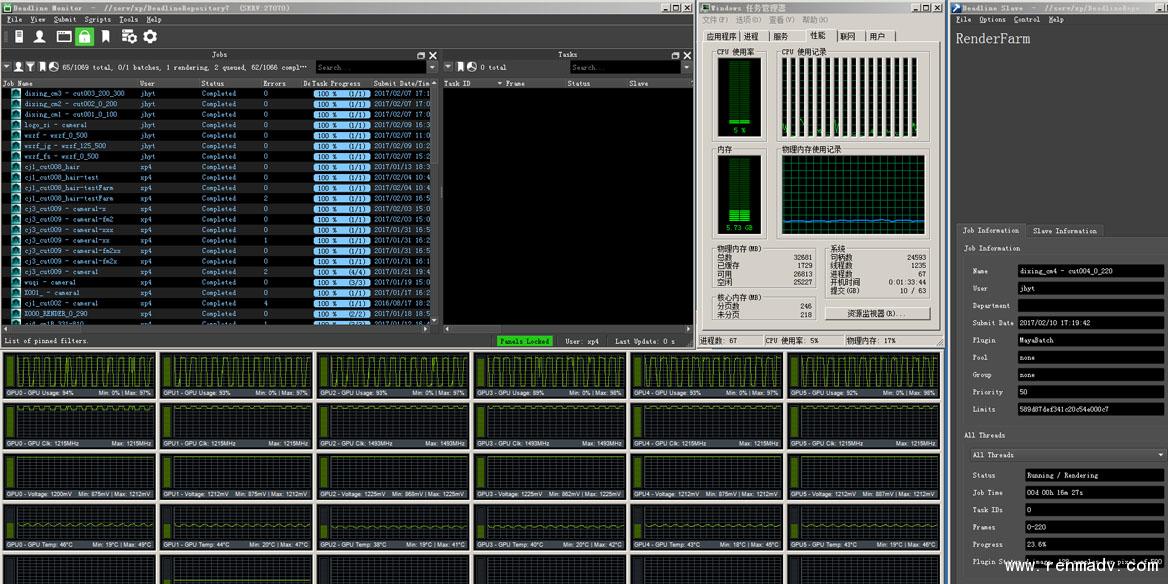The height and width of the screenshot is (584, 1168).
Task: Click progress bar of dixing_cm3 job
Action: [x=340, y=93]
